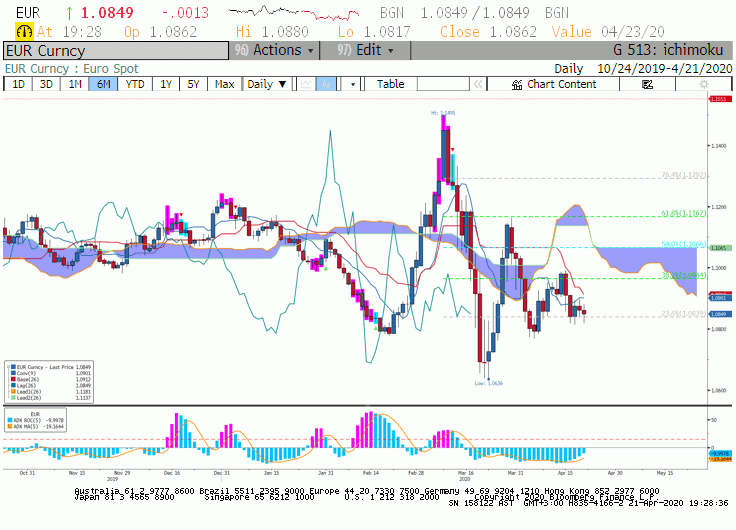Open the Daily periodicity dropdown
This screenshot has height=530, width=736.
coord(267,84)
